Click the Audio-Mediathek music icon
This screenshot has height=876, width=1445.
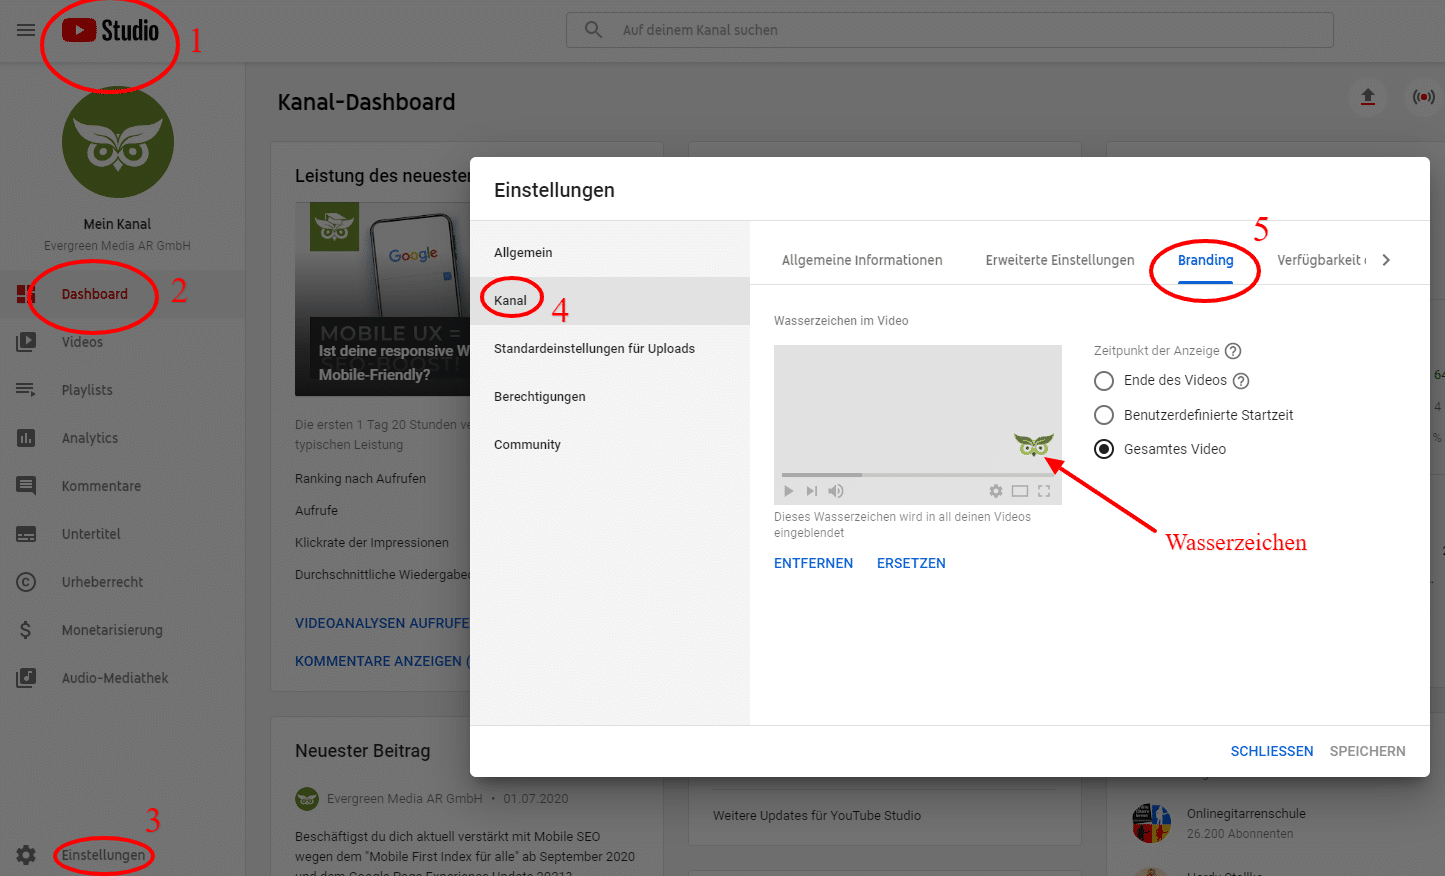pos(26,678)
